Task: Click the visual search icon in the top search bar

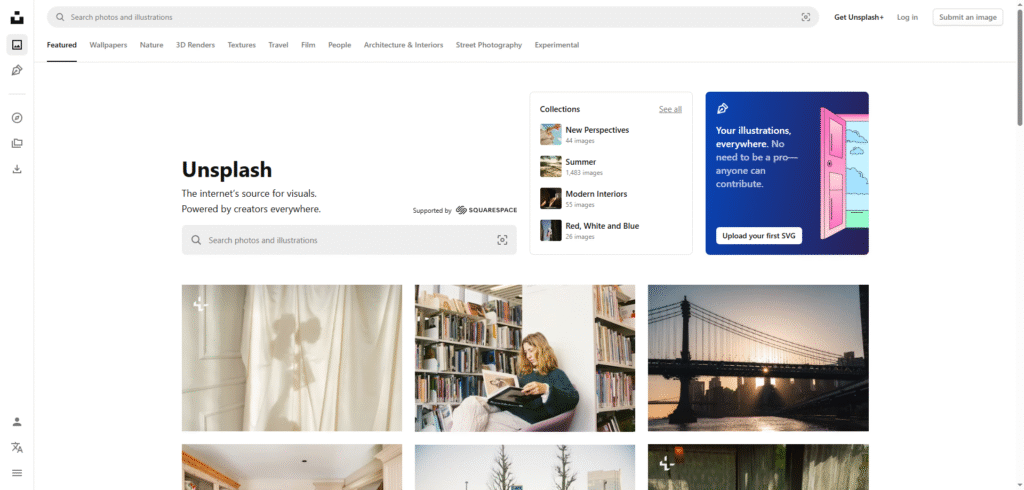Action: pyautogui.click(x=805, y=17)
